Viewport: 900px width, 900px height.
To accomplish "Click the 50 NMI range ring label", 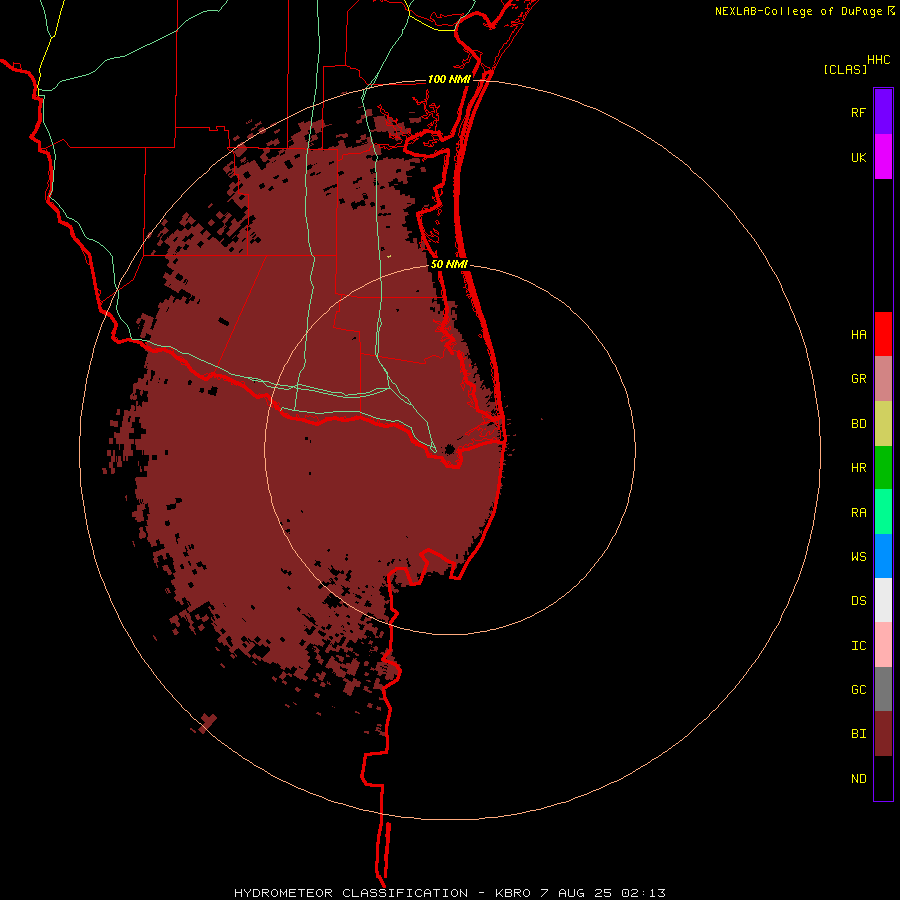I will 449,264.
